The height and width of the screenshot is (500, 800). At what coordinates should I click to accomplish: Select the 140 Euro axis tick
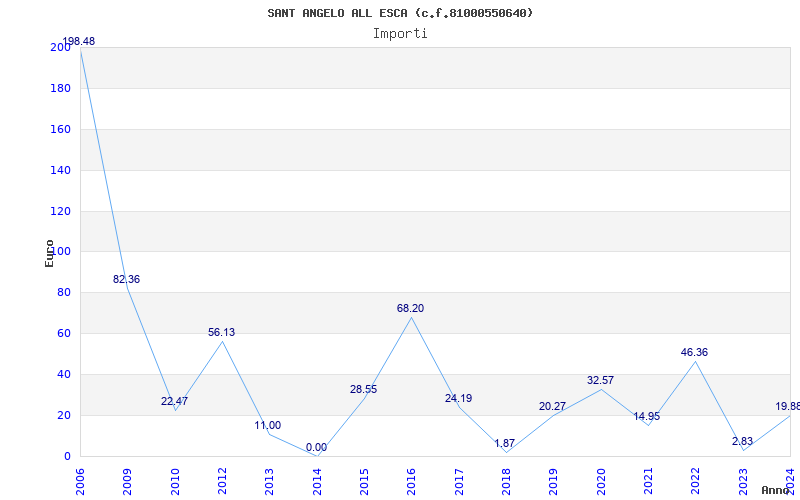(60, 170)
